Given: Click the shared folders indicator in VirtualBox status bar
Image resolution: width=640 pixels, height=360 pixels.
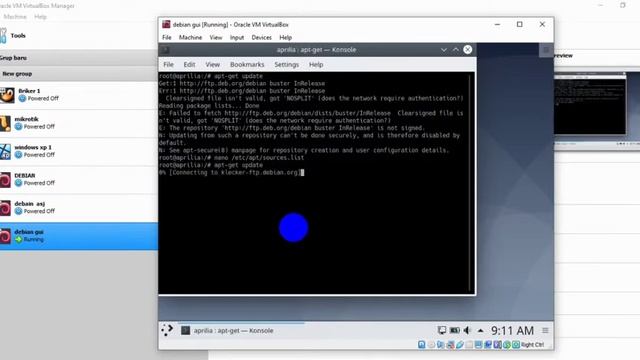Looking at the screenshot, I should click(x=469, y=345).
